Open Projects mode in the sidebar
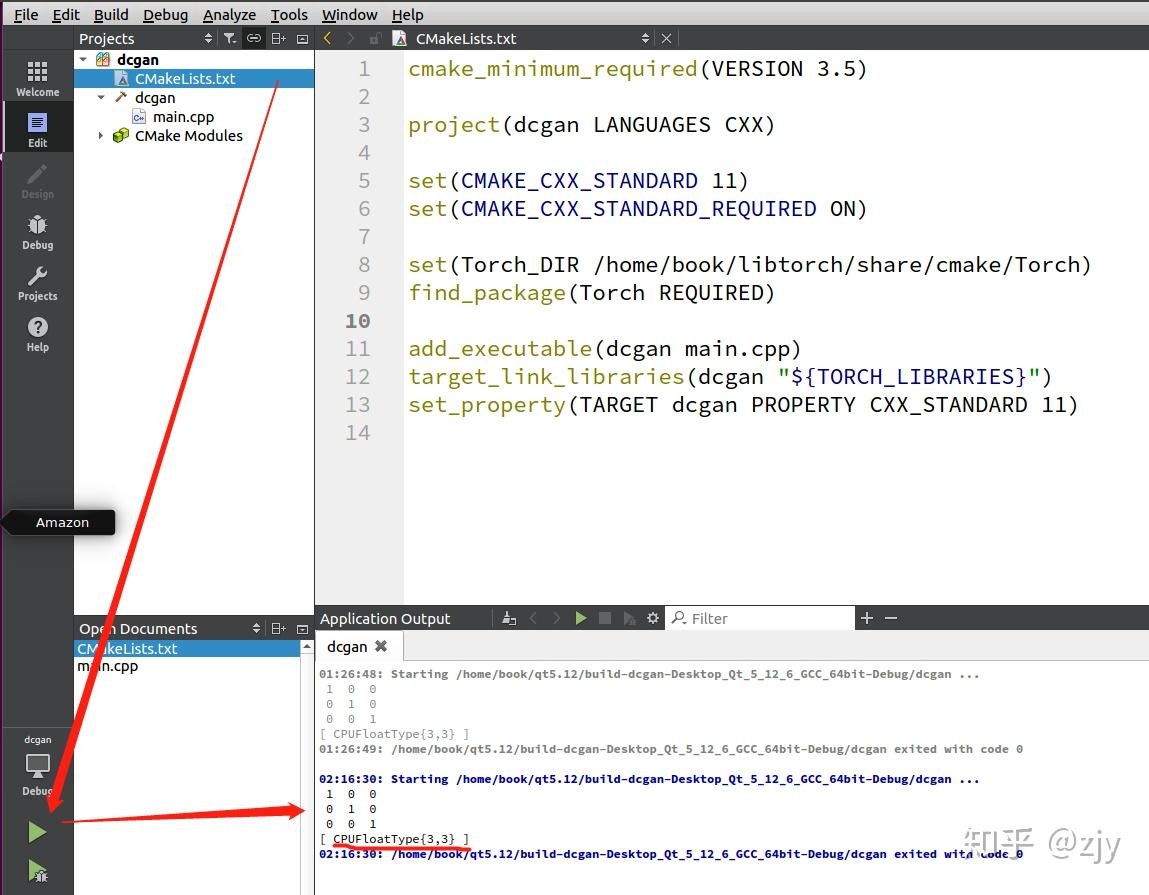Viewport: 1149px width, 895px height. [x=37, y=283]
